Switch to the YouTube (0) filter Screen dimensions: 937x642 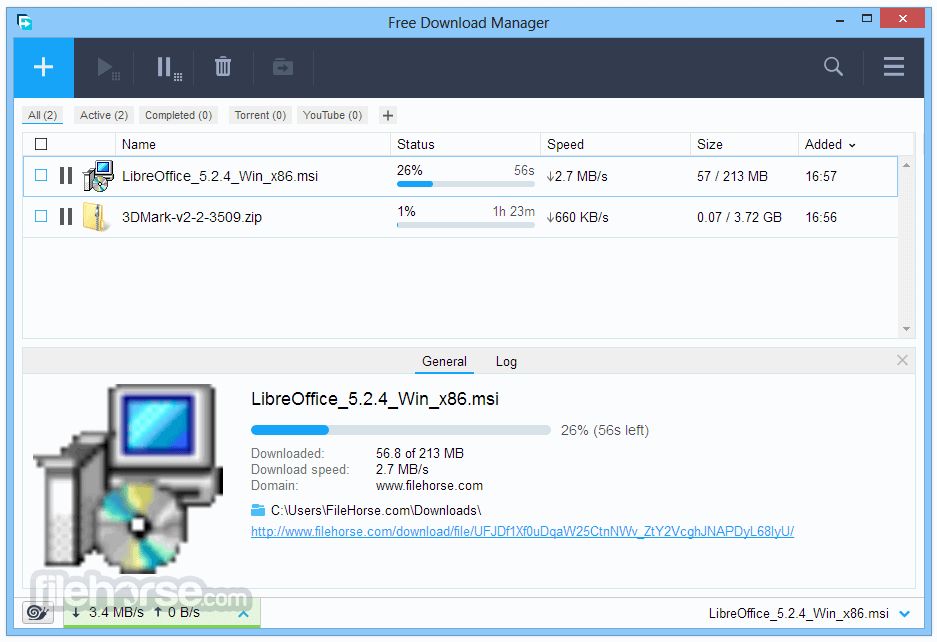332,115
